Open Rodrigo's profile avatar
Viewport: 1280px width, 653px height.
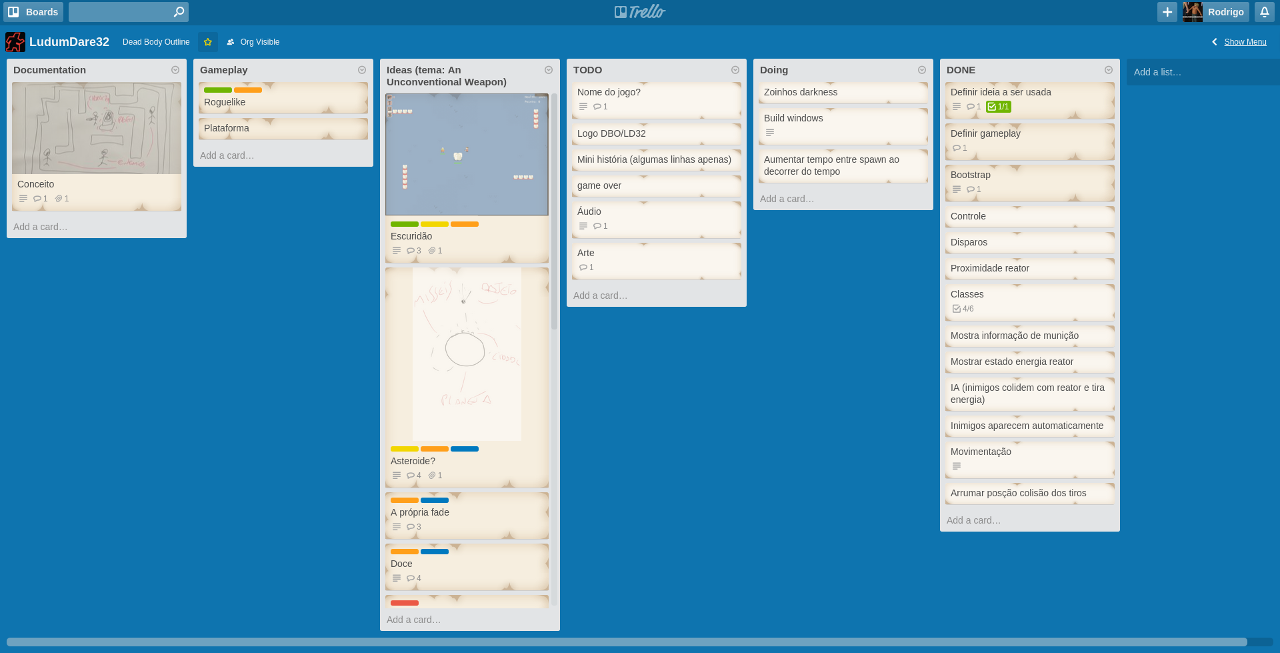1193,12
